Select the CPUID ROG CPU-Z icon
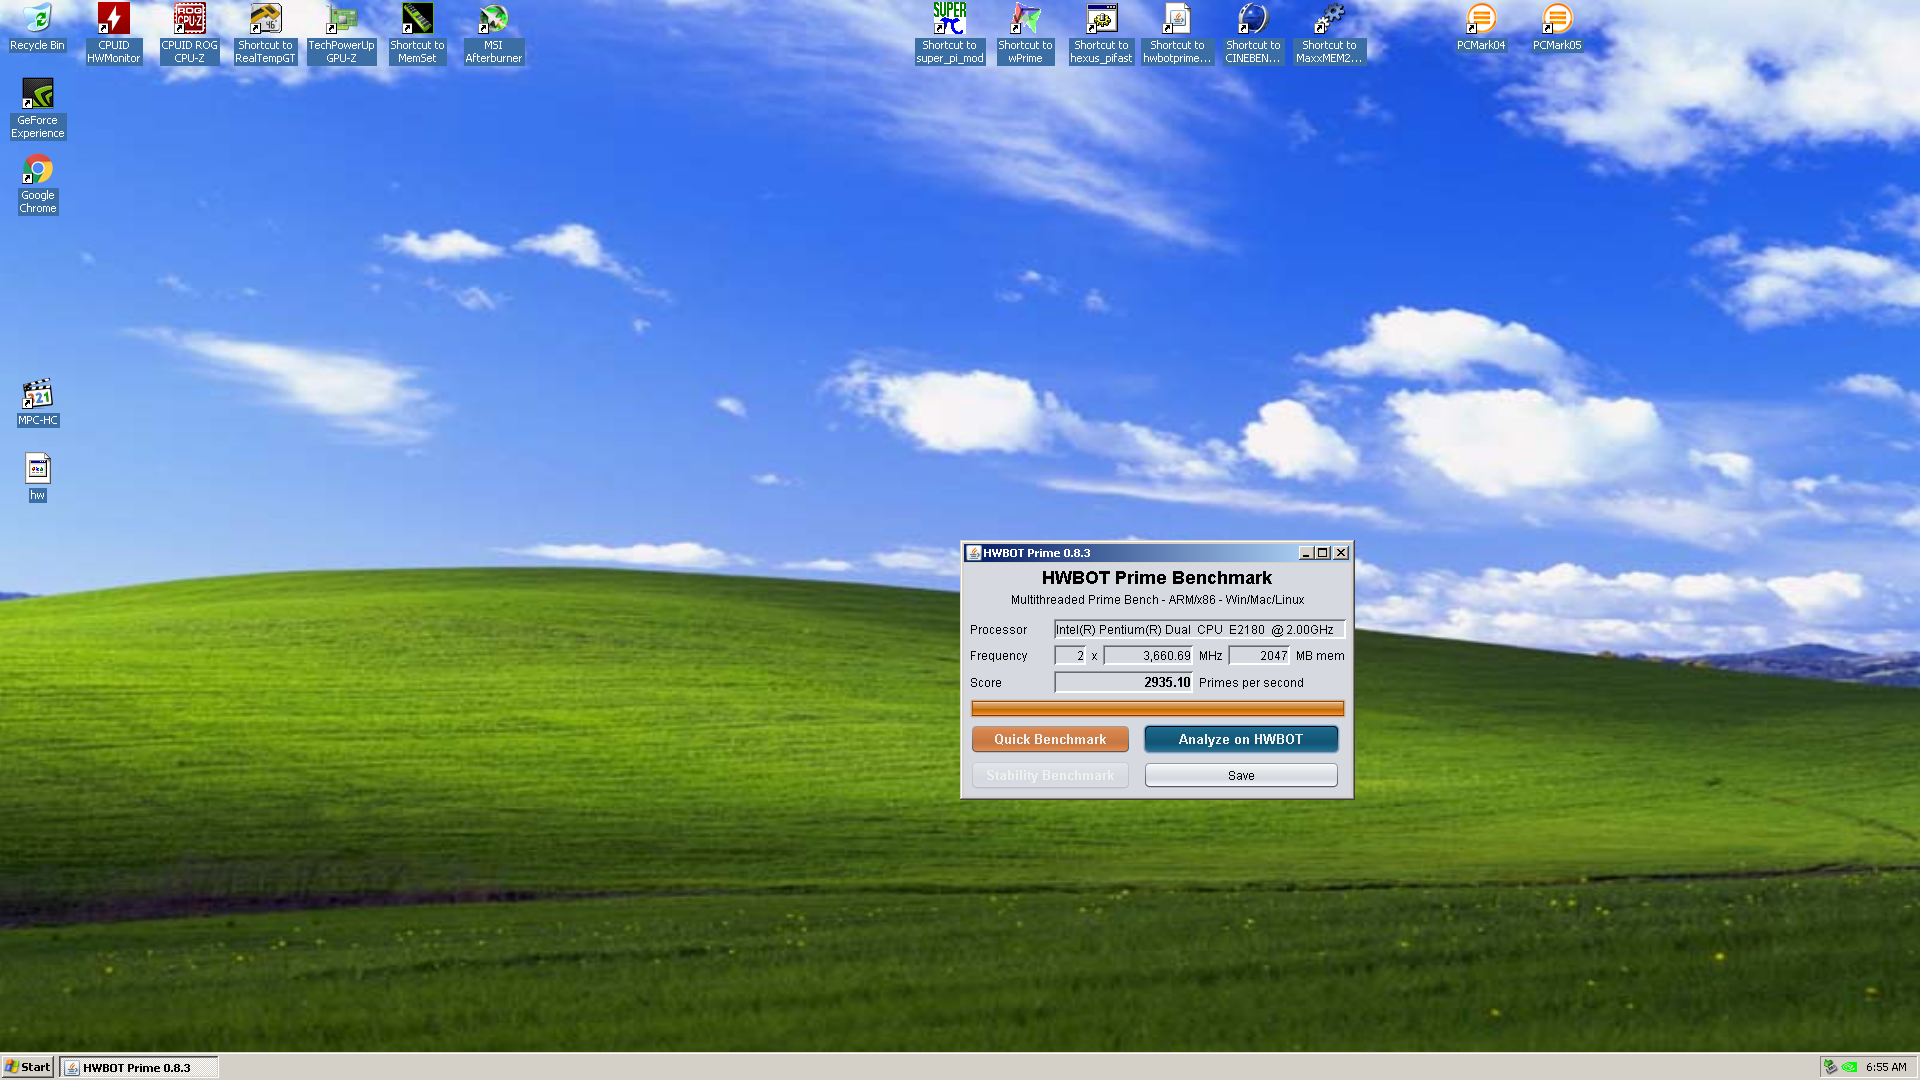 coord(189,34)
